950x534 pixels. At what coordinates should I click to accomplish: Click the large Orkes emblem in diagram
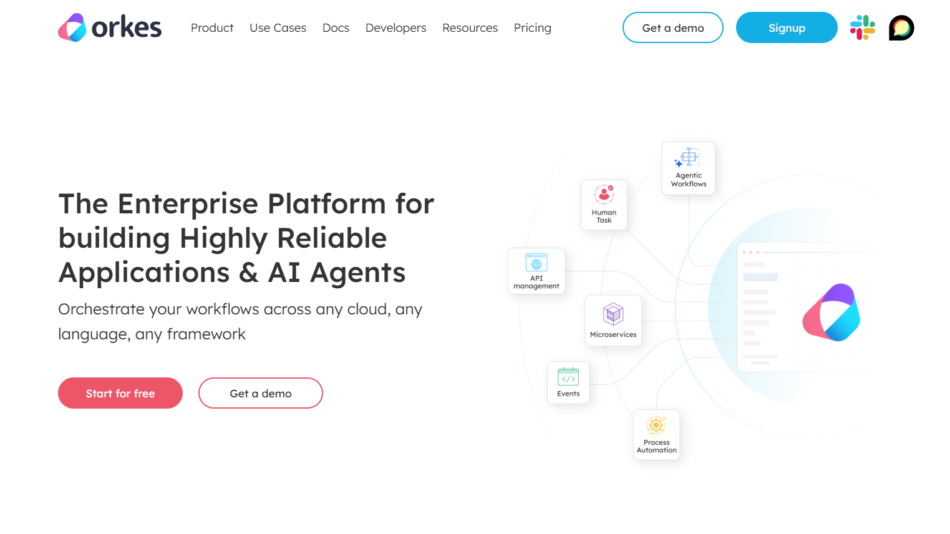pos(831,313)
